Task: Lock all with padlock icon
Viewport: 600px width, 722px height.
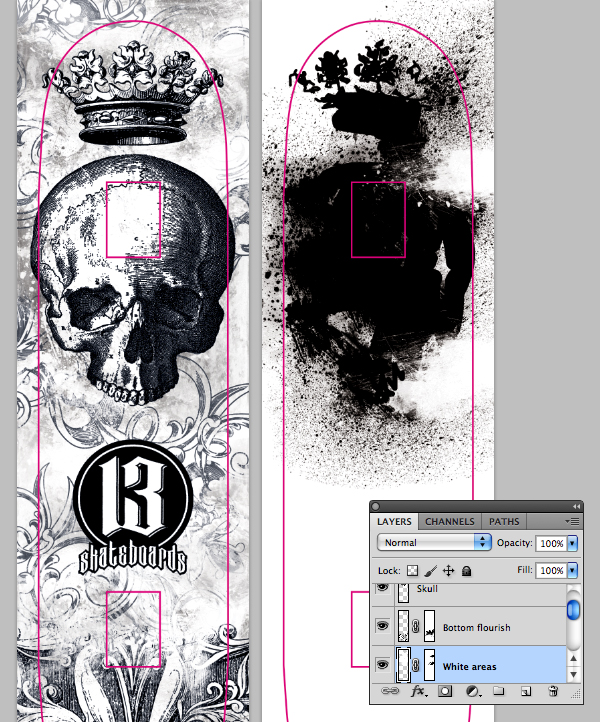Action: pos(466,571)
